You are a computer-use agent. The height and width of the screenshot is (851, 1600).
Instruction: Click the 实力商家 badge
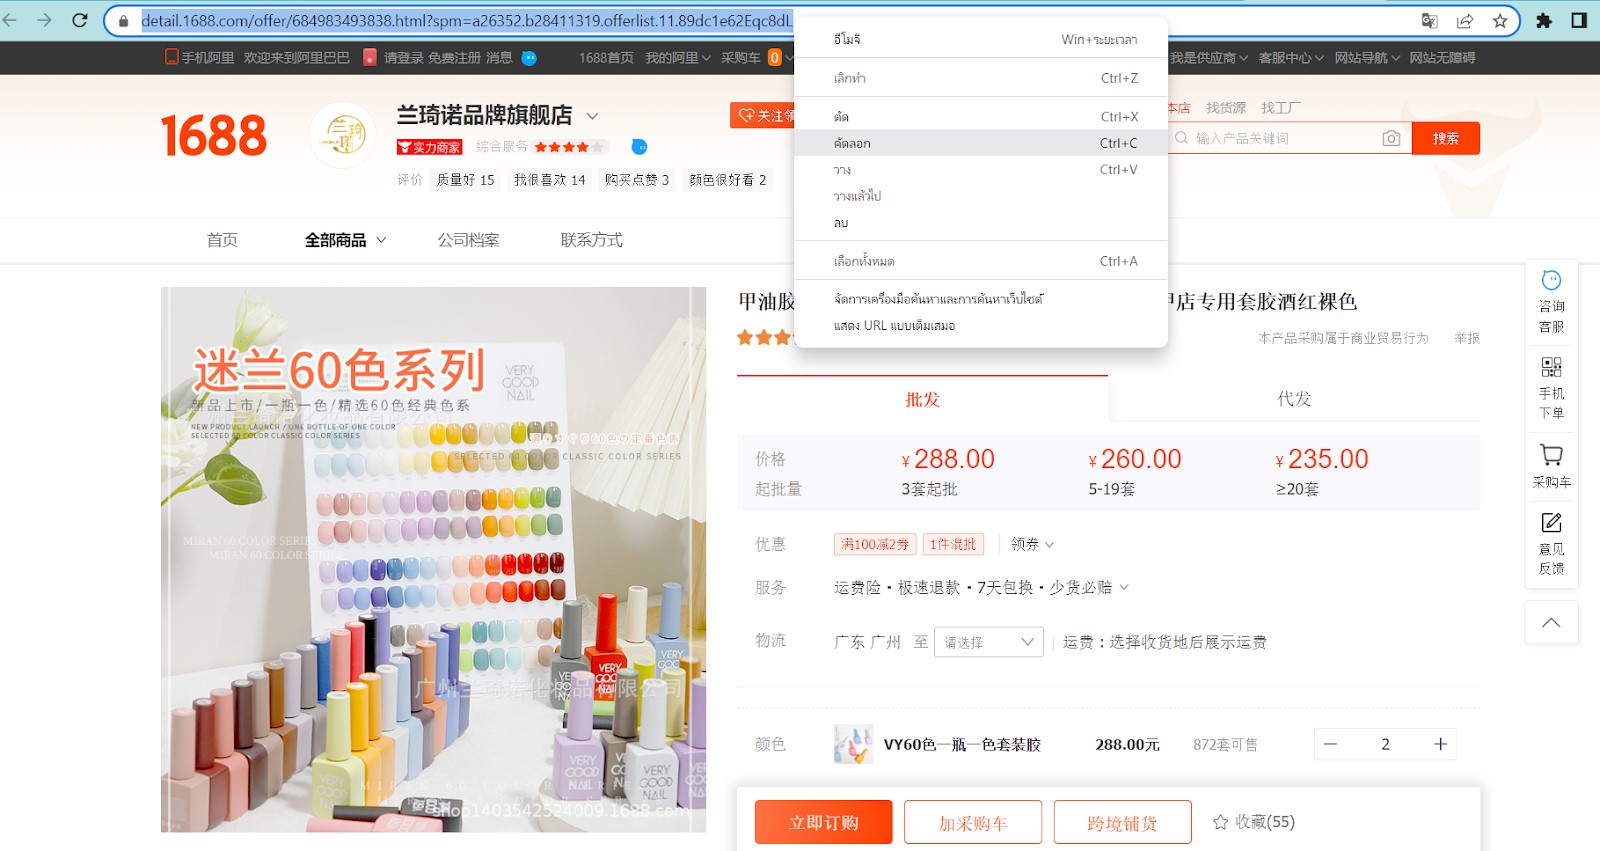click(x=430, y=147)
